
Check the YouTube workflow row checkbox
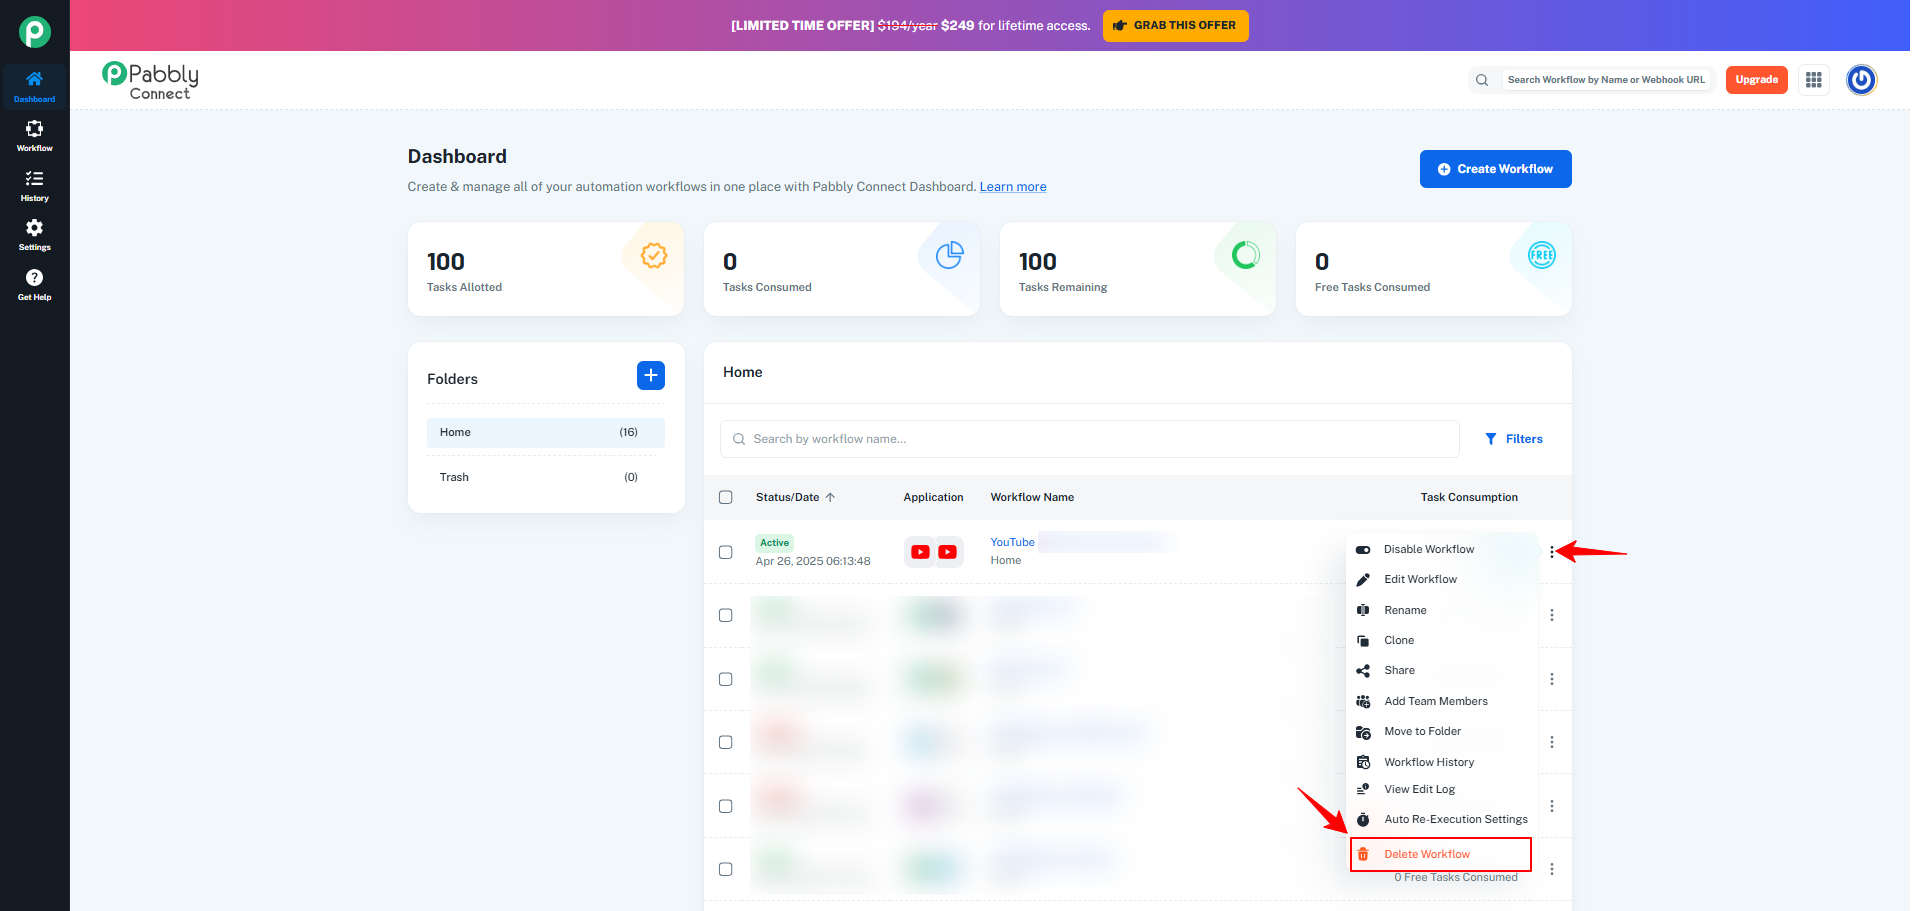point(726,552)
